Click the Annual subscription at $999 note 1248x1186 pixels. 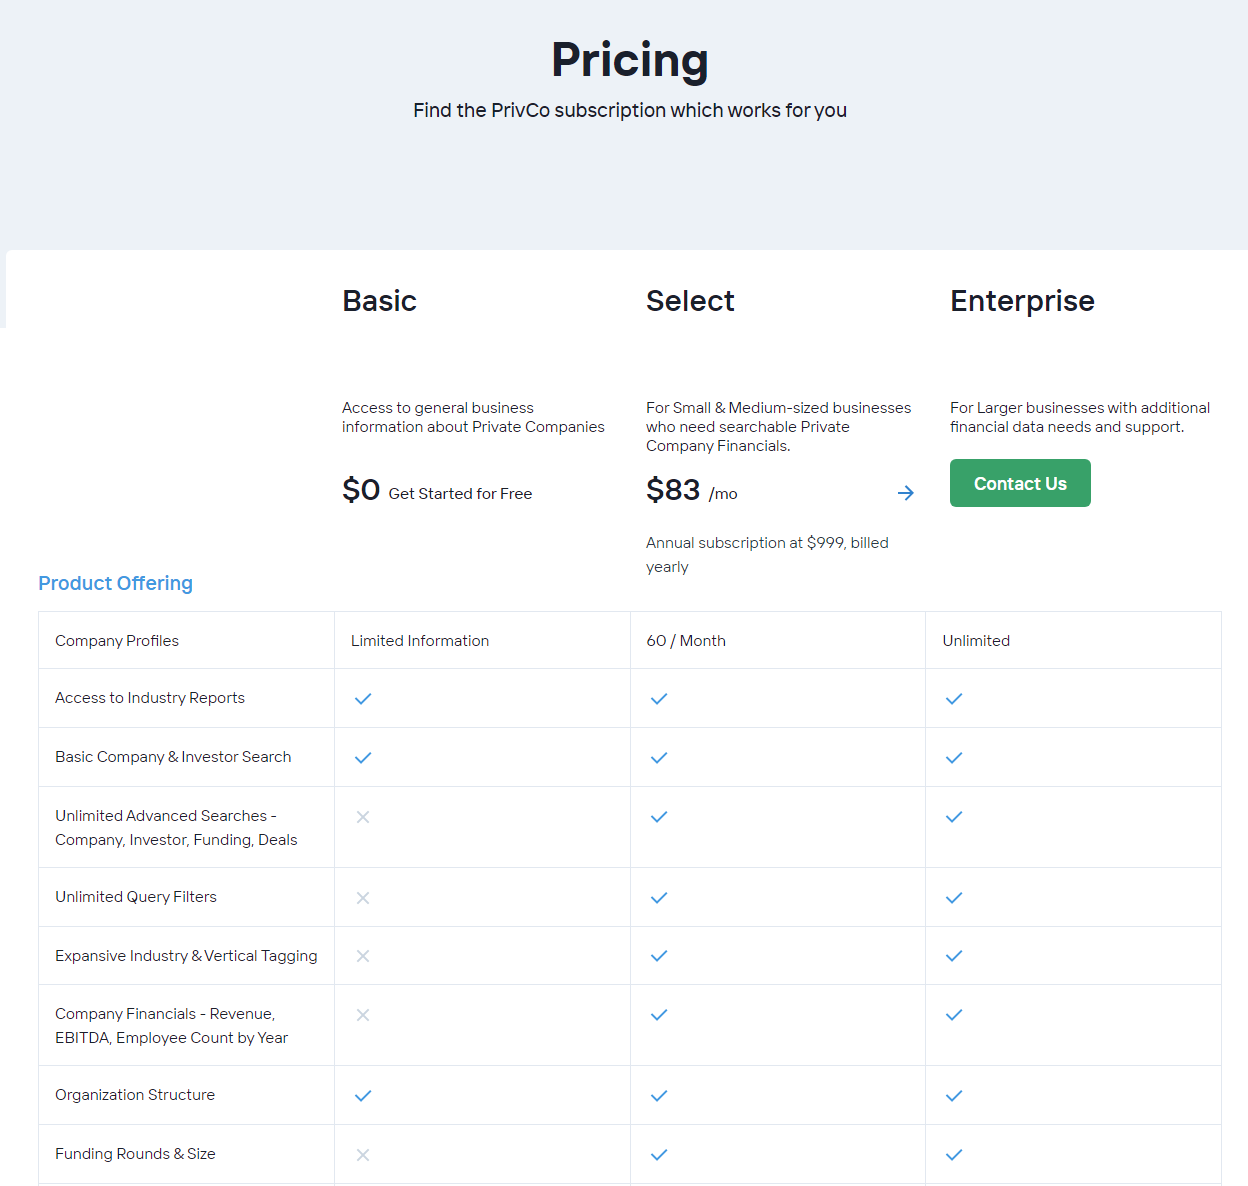767,555
